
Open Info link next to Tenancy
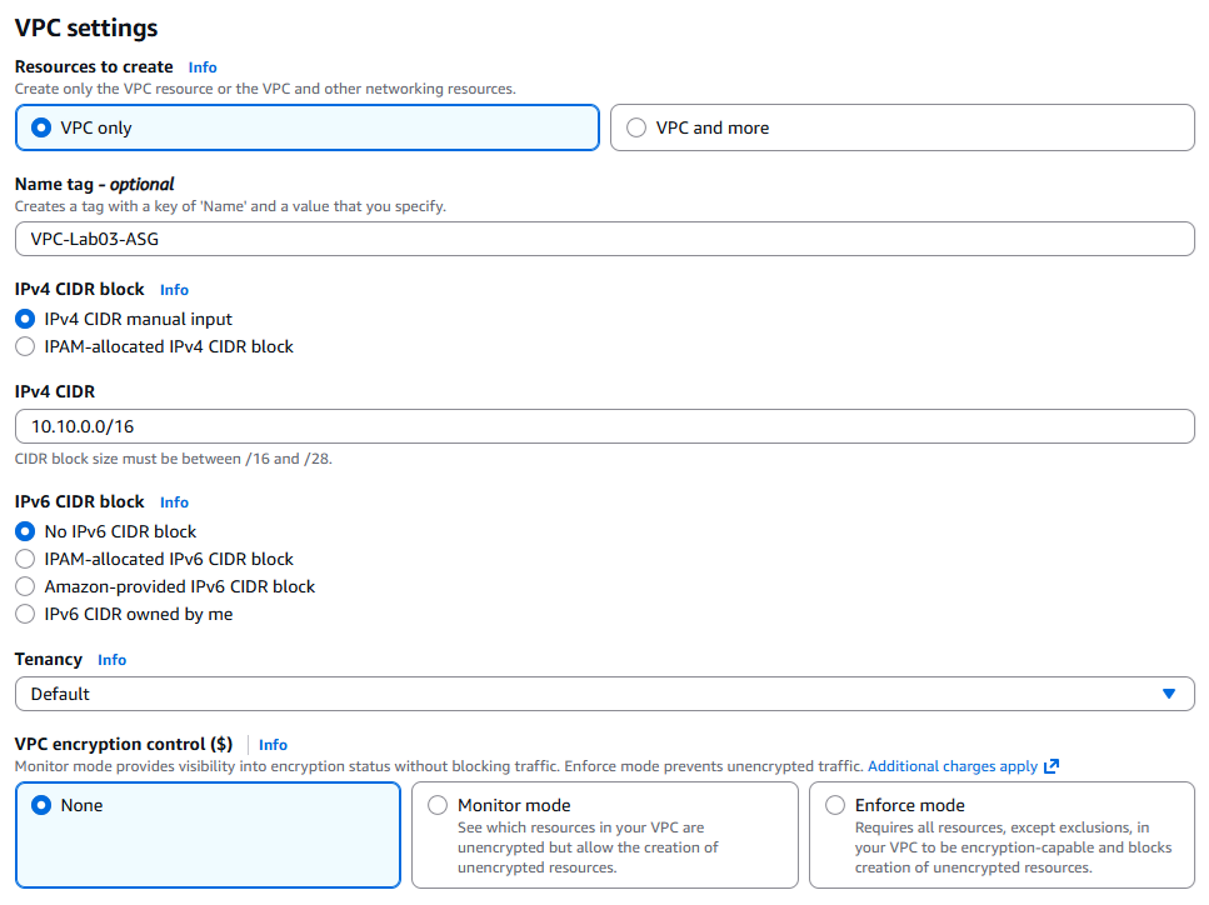(x=112, y=660)
